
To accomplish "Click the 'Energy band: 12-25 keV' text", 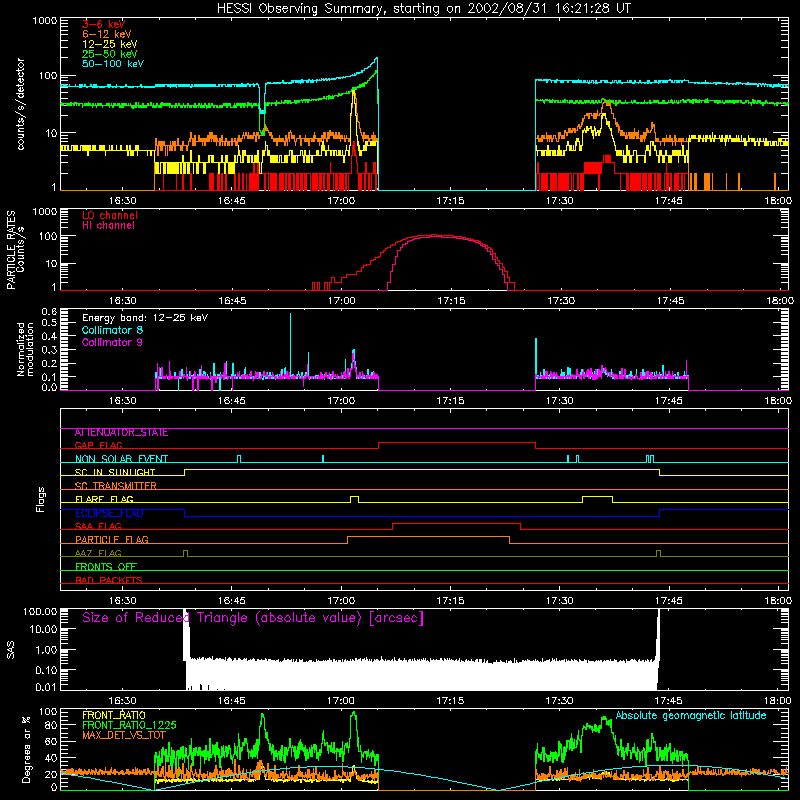I will (145, 318).
